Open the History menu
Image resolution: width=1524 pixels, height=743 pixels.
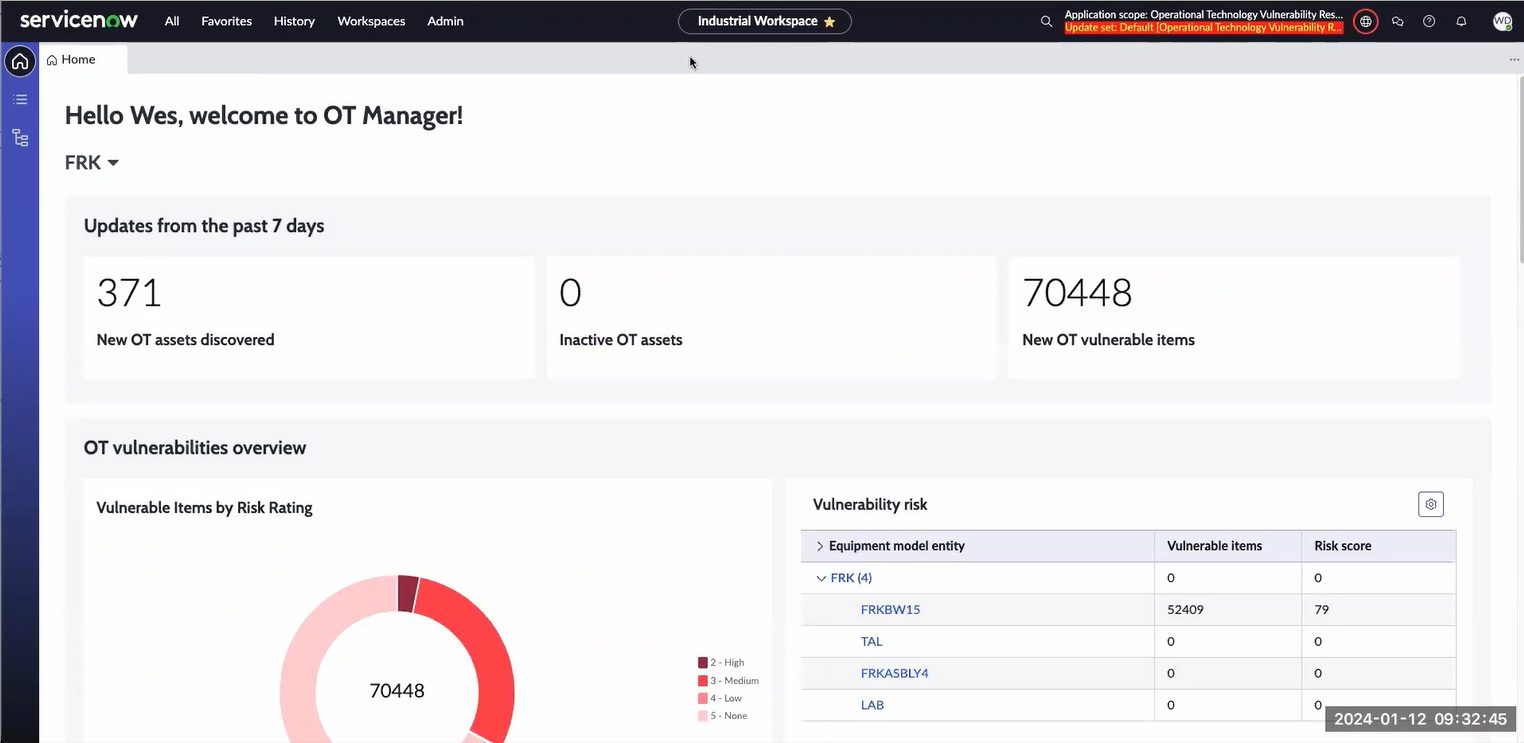click(x=294, y=21)
